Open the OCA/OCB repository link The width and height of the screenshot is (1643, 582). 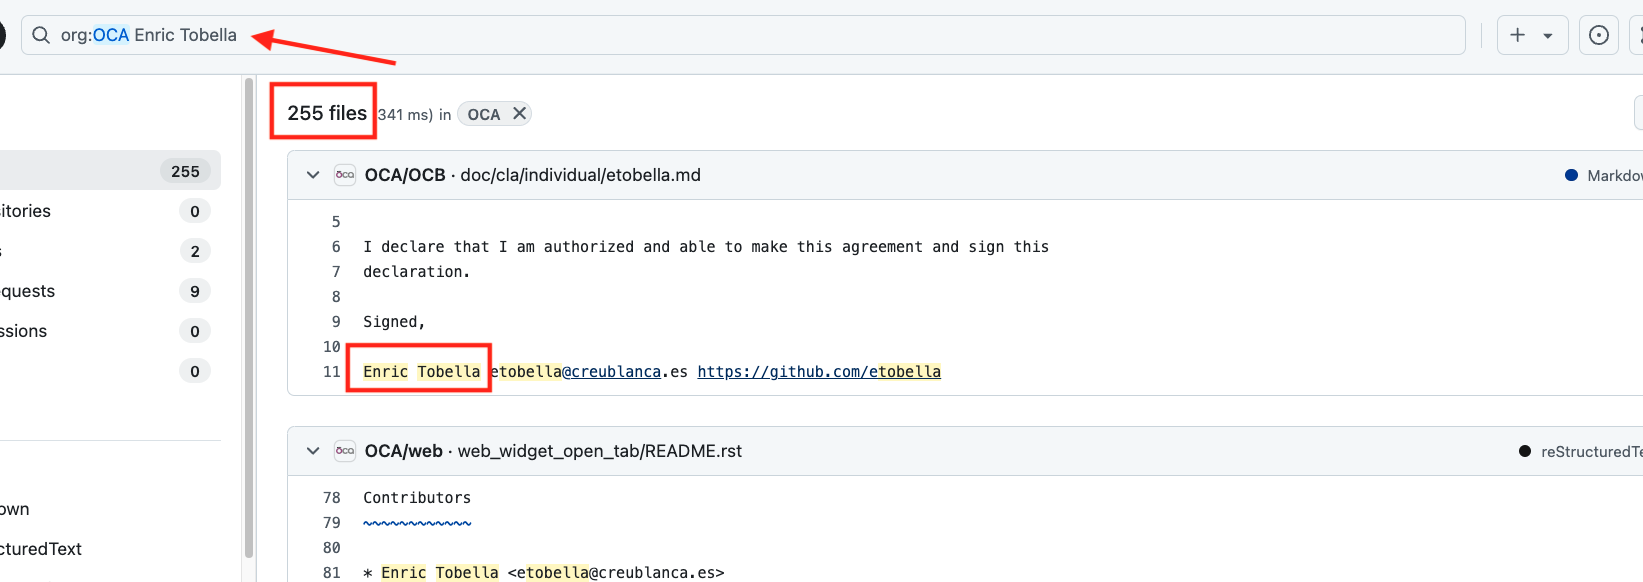(x=405, y=175)
